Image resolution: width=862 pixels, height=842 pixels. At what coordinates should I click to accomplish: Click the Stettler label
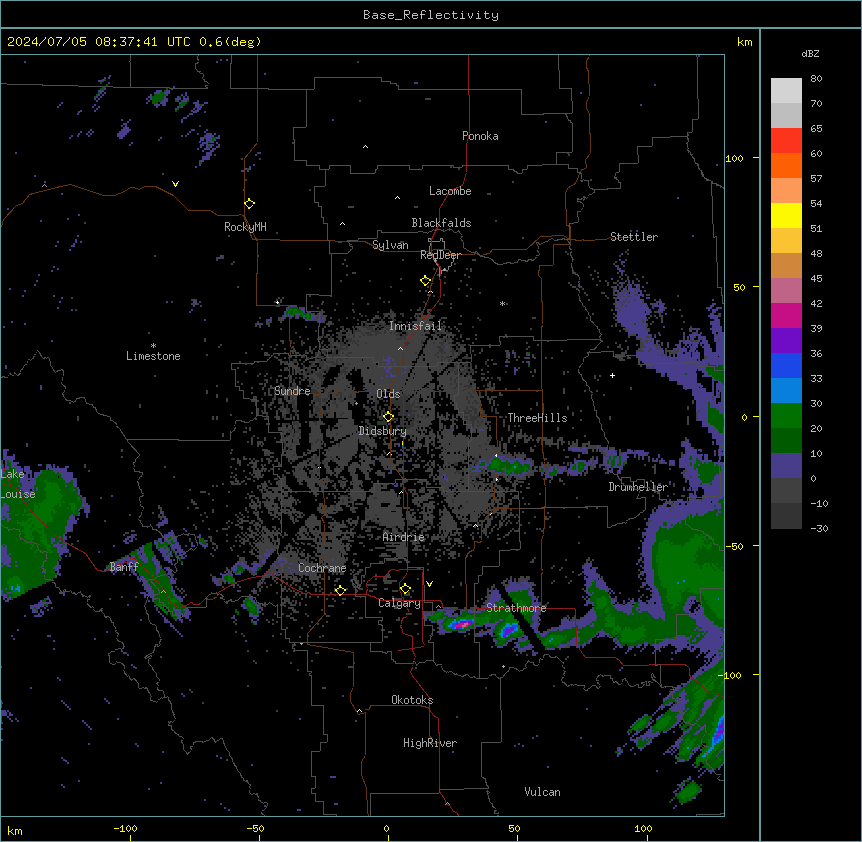(x=634, y=237)
